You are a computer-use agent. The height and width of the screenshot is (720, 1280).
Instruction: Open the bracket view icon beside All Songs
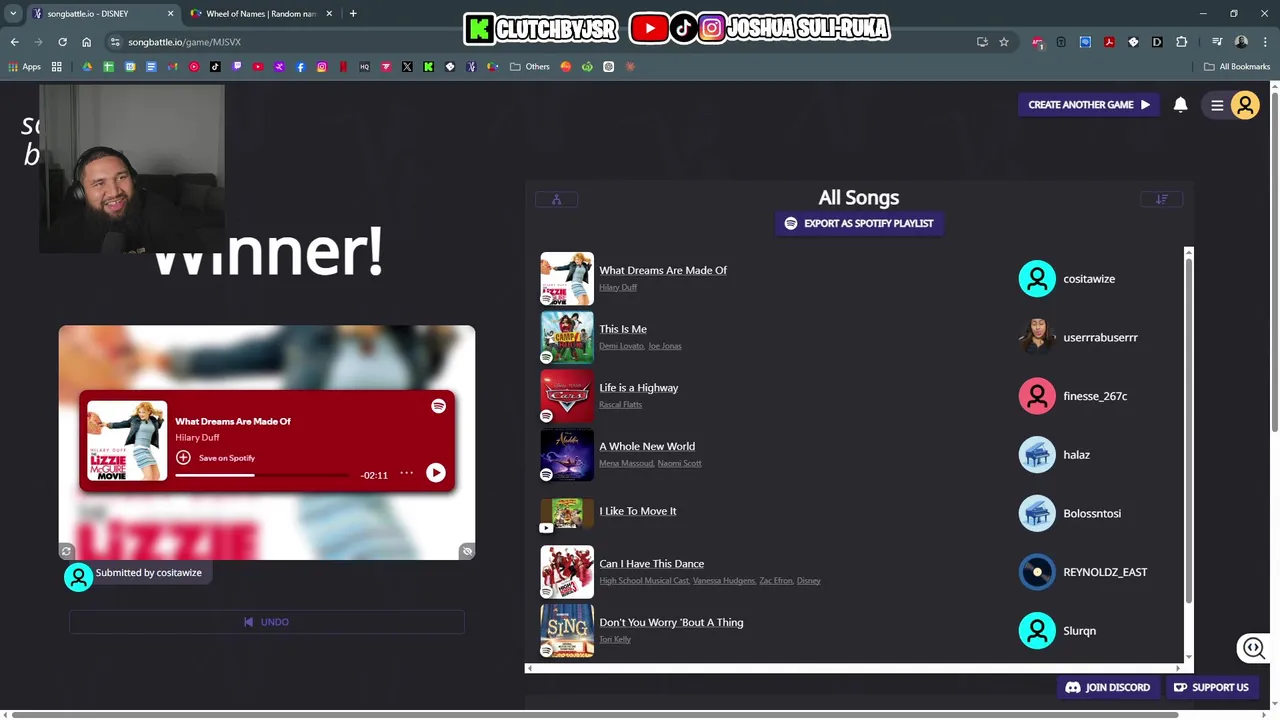557,199
